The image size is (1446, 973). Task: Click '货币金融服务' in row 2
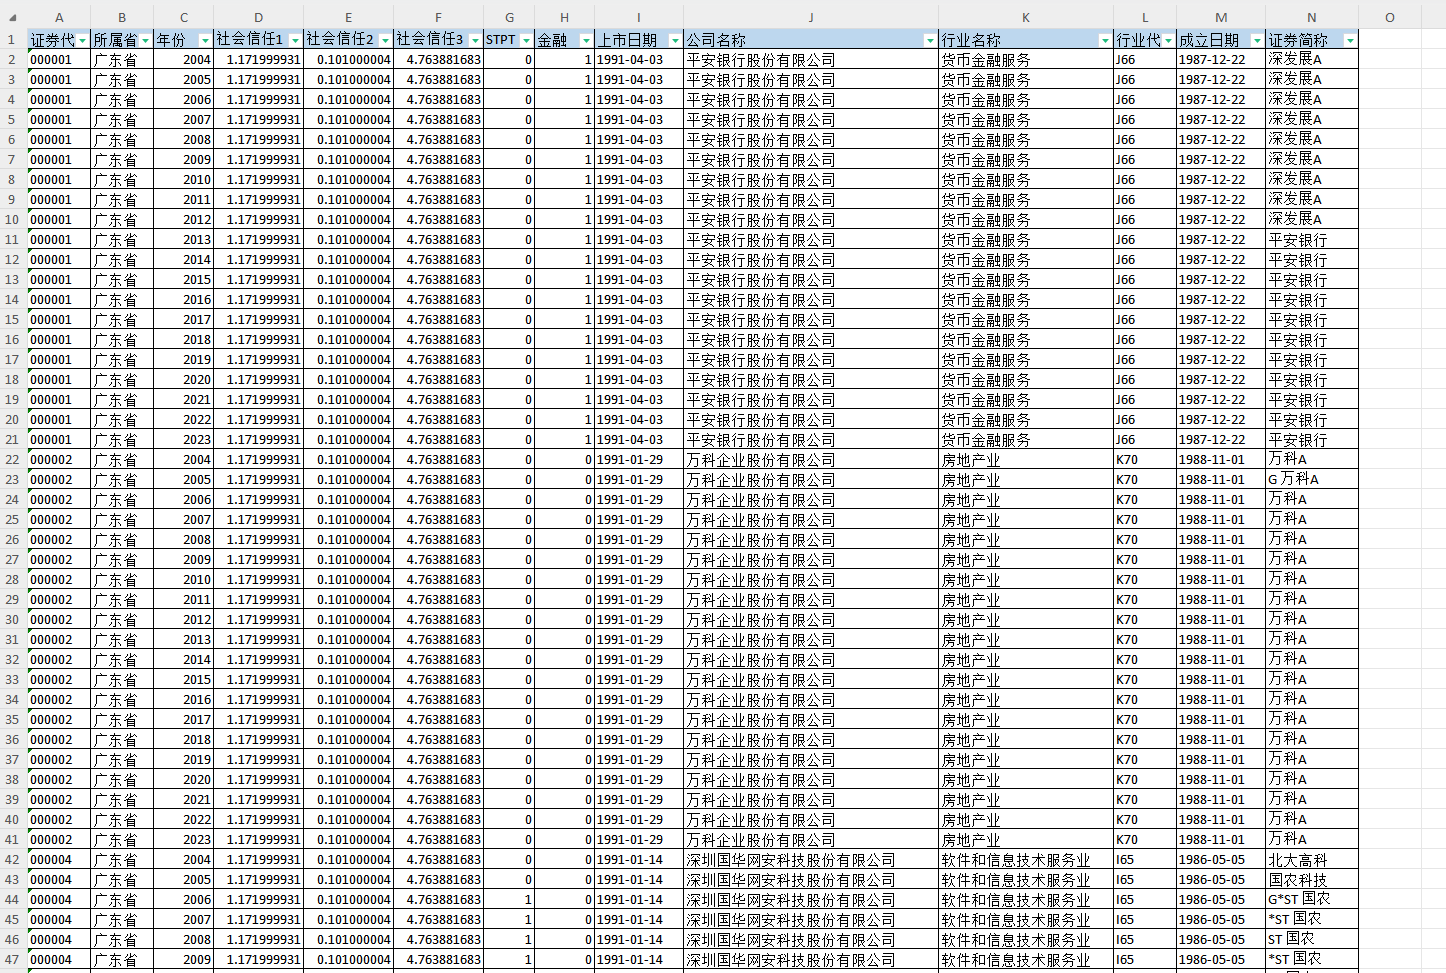[x=1026, y=60]
